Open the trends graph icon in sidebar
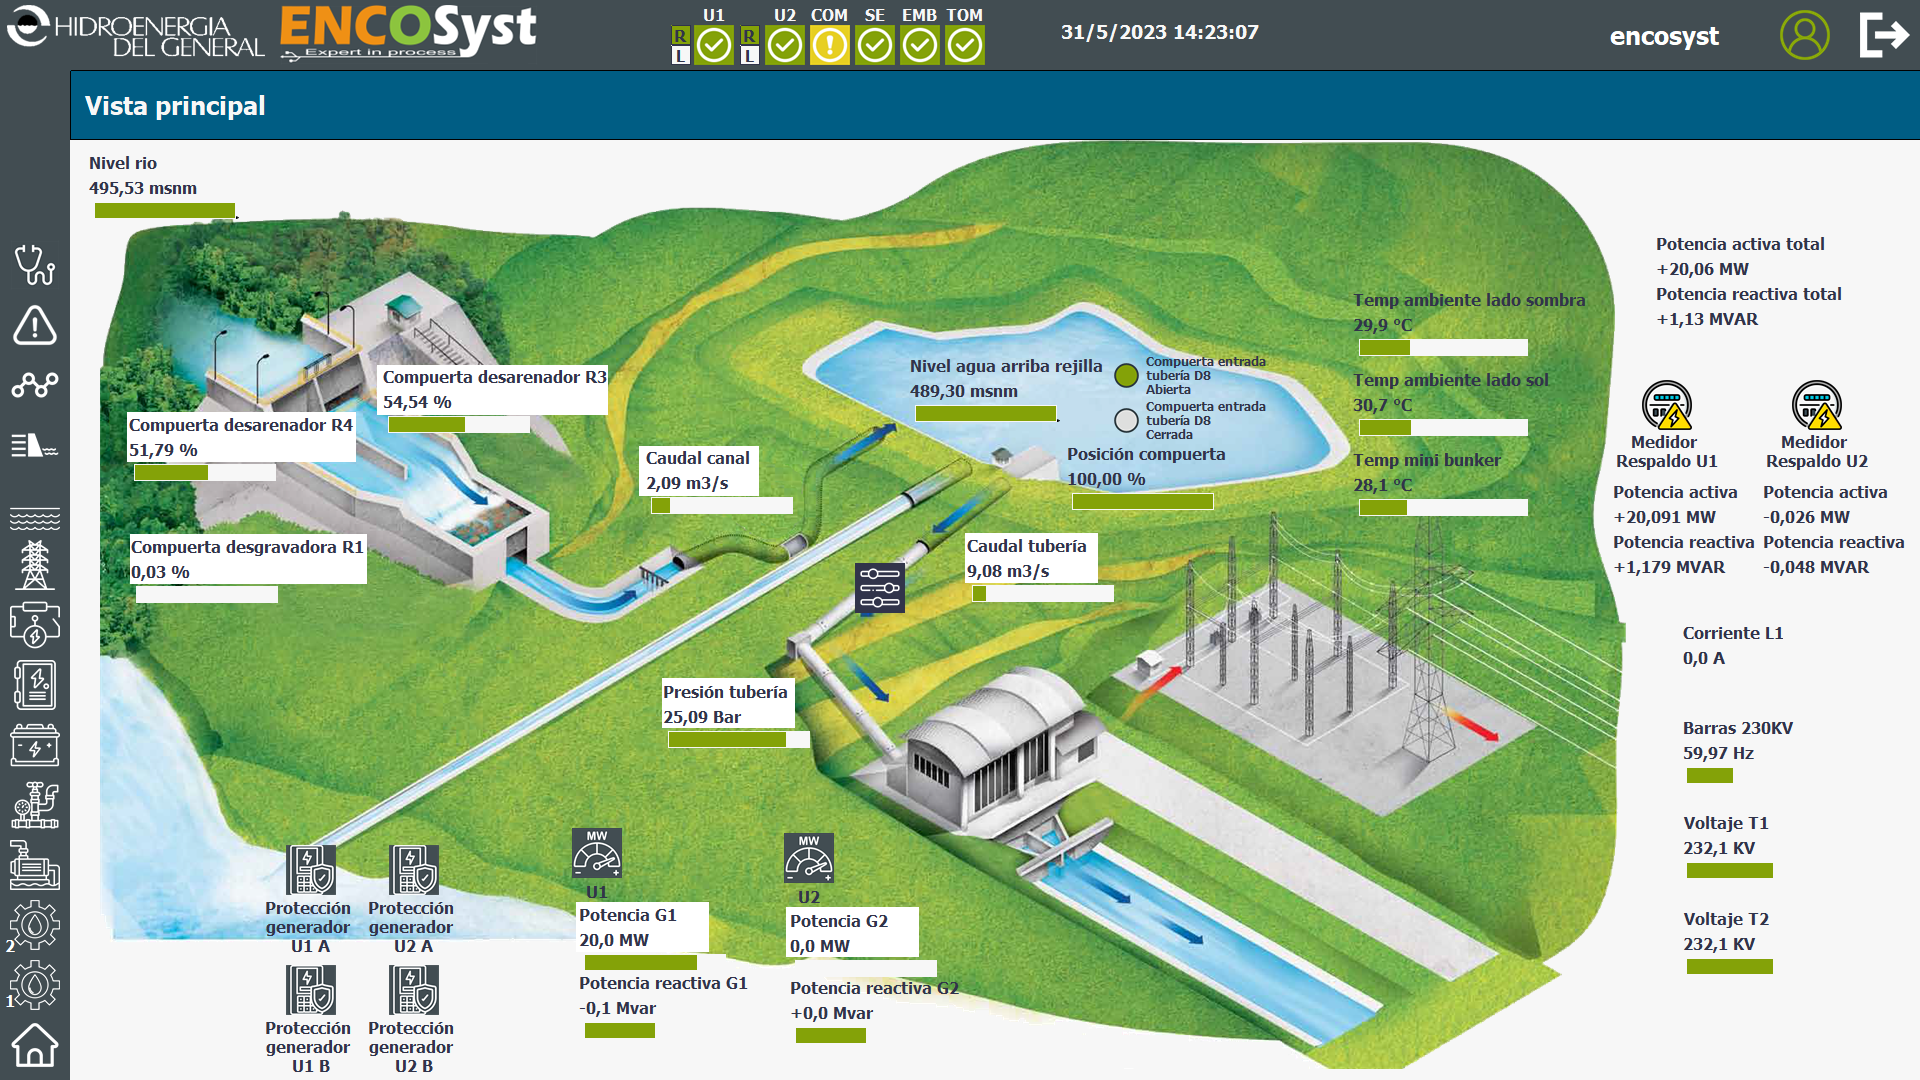 click(x=35, y=385)
